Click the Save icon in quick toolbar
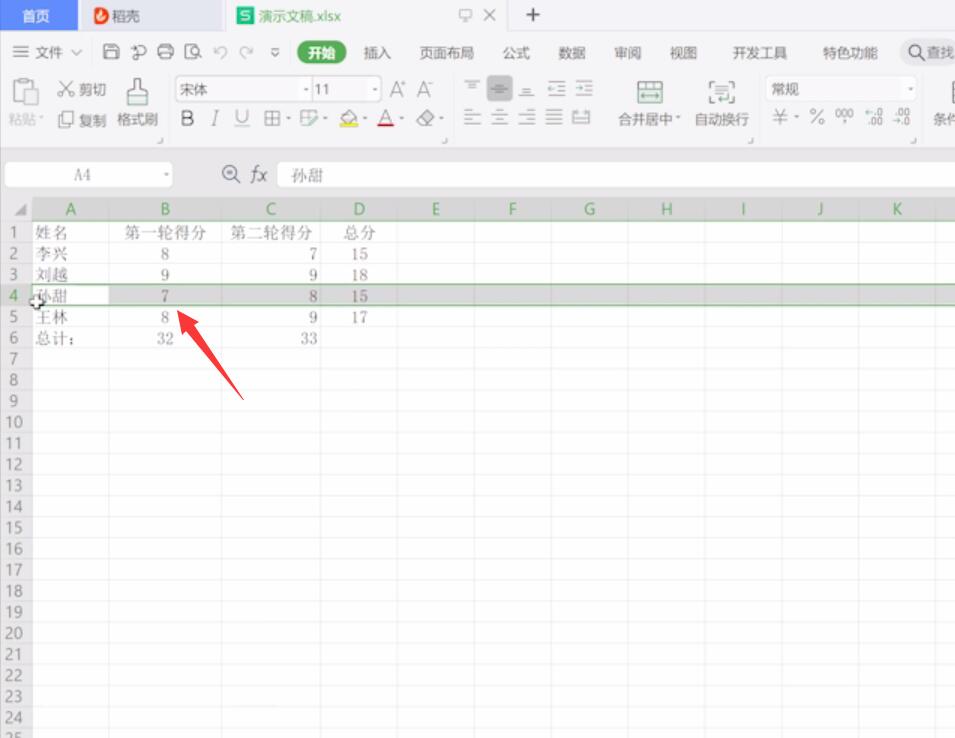Image resolution: width=955 pixels, height=738 pixels. click(111, 52)
